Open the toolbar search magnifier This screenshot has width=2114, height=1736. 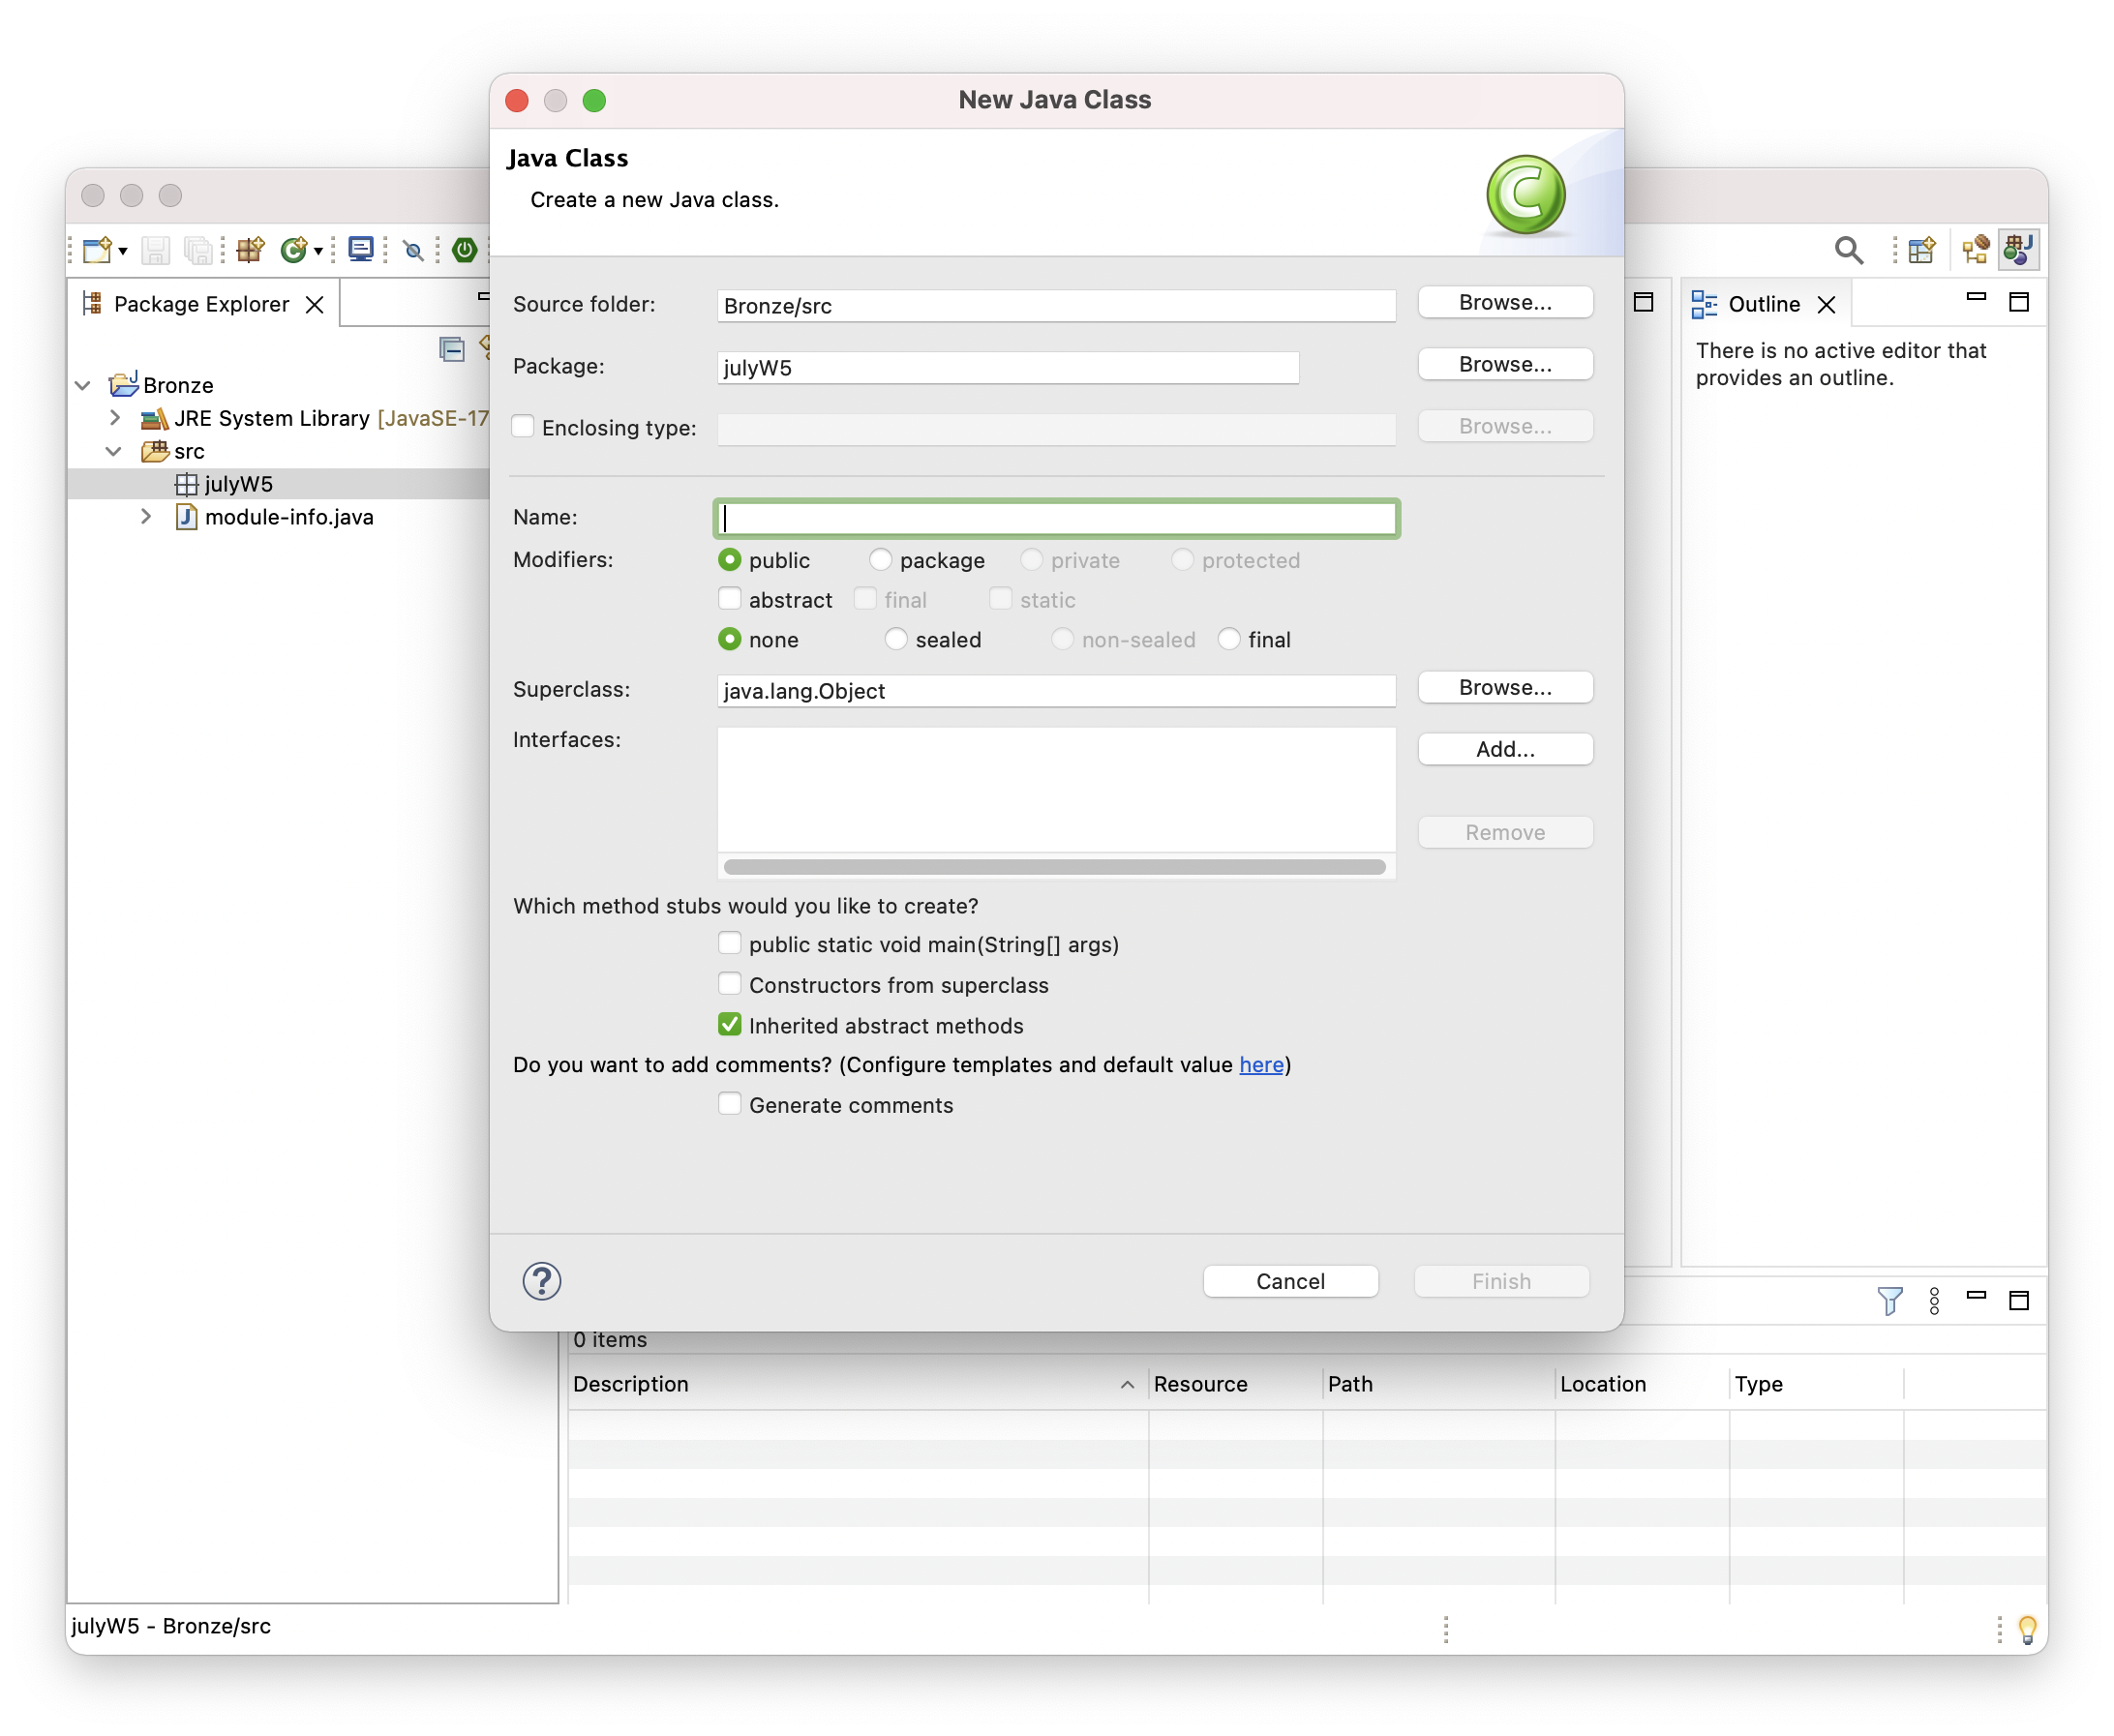(x=1848, y=249)
